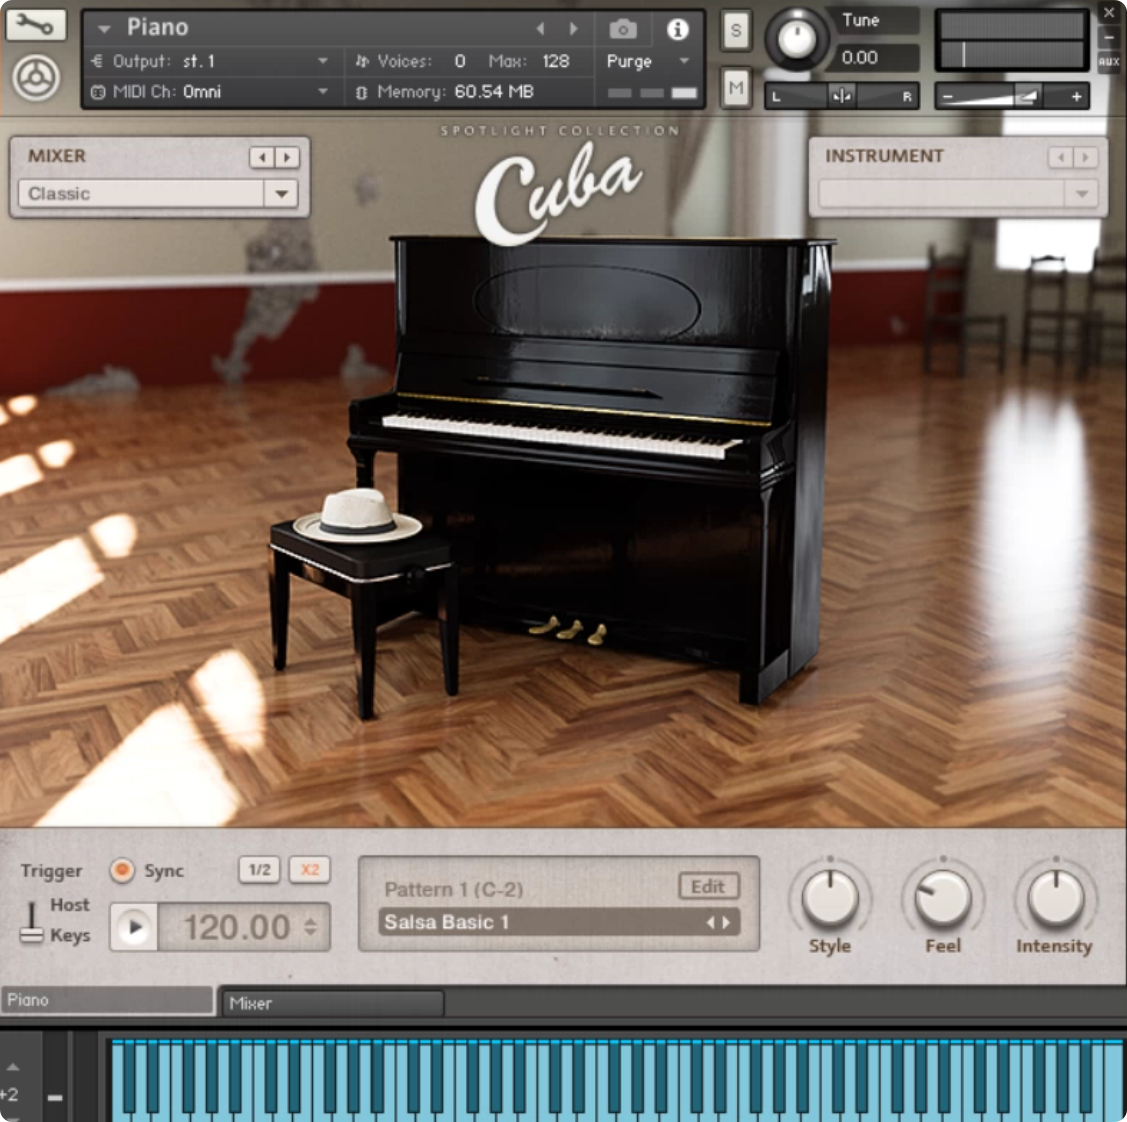Image resolution: width=1127 pixels, height=1122 pixels.
Task: Expand the Piano instrument name dropdown arrow
Action: click(x=105, y=29)
